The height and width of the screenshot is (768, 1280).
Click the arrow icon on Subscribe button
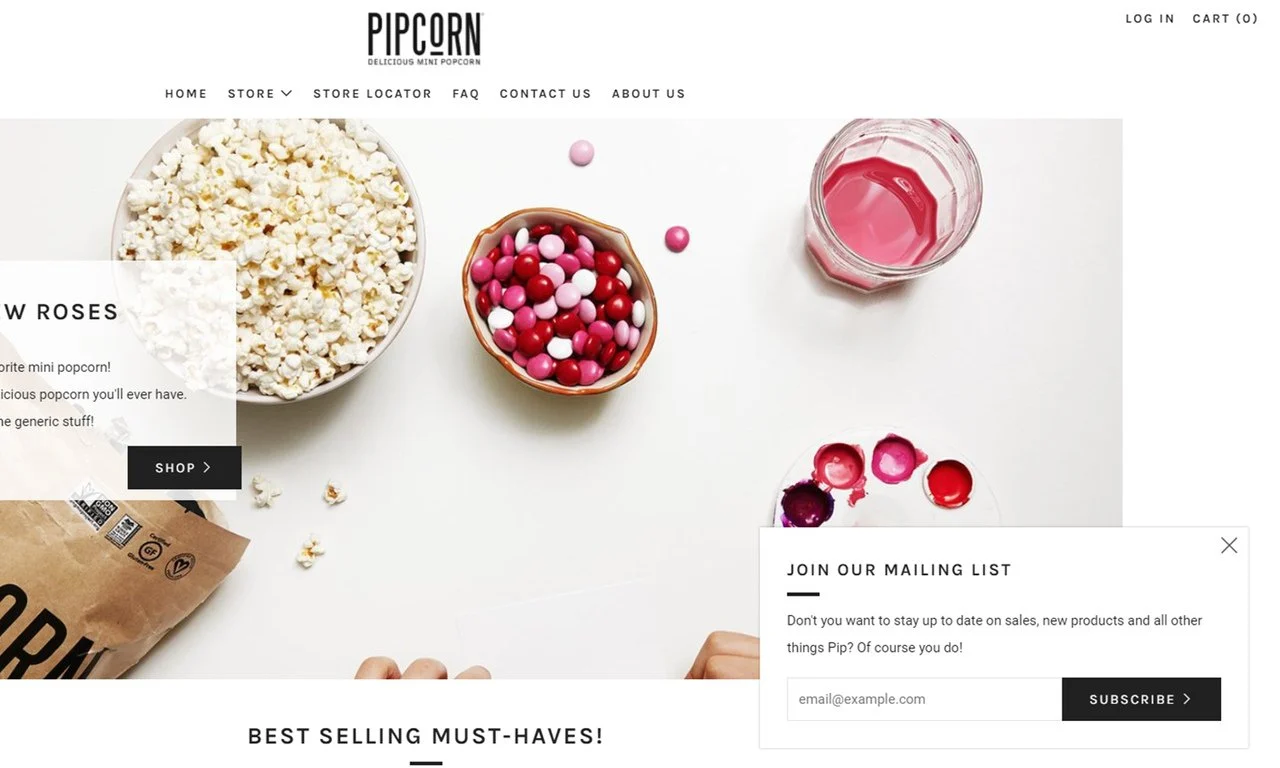(1187, 699)
